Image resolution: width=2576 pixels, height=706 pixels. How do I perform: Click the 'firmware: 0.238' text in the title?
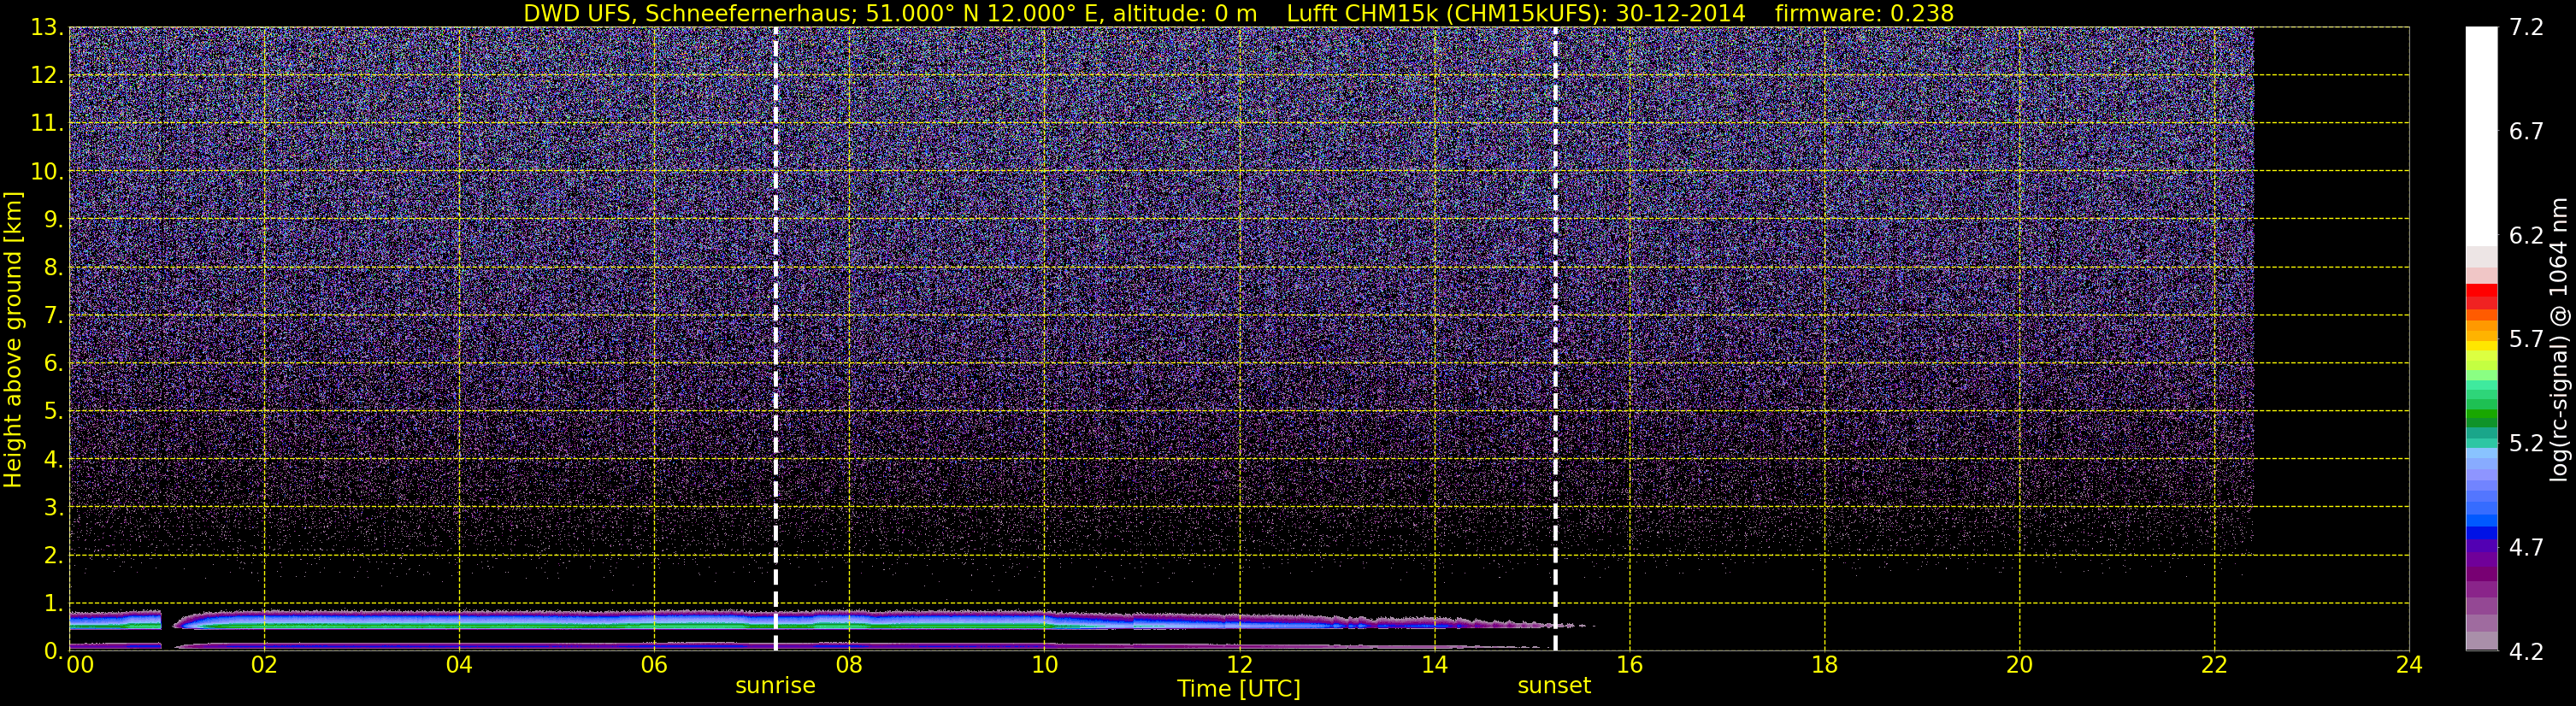tap(1864, 13)
